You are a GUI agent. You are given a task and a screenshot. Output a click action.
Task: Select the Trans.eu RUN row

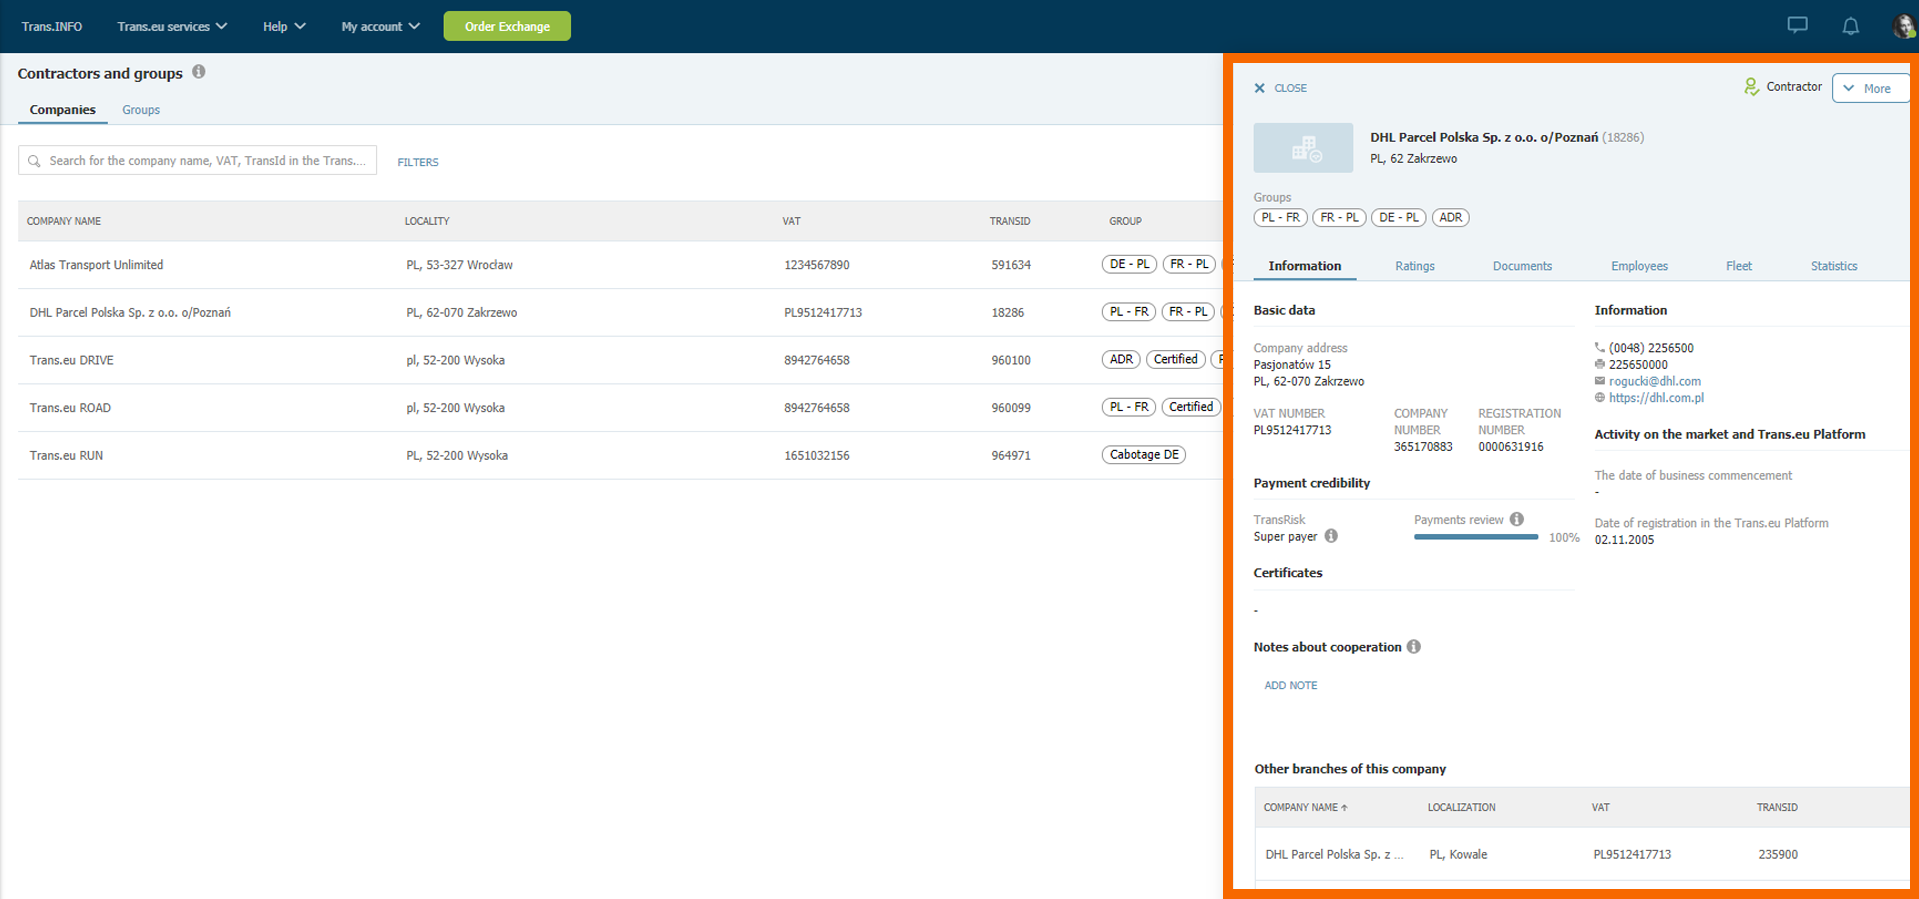pyautogui.click(x=620, y=455)
